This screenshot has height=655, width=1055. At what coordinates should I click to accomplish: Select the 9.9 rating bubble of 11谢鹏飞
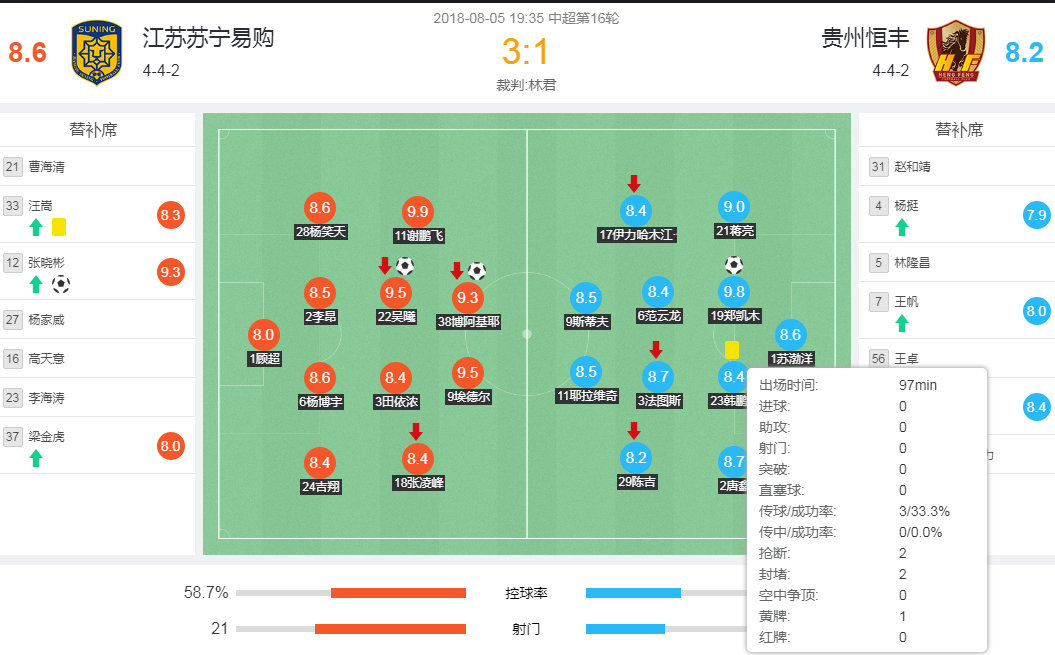click(418, 212)
